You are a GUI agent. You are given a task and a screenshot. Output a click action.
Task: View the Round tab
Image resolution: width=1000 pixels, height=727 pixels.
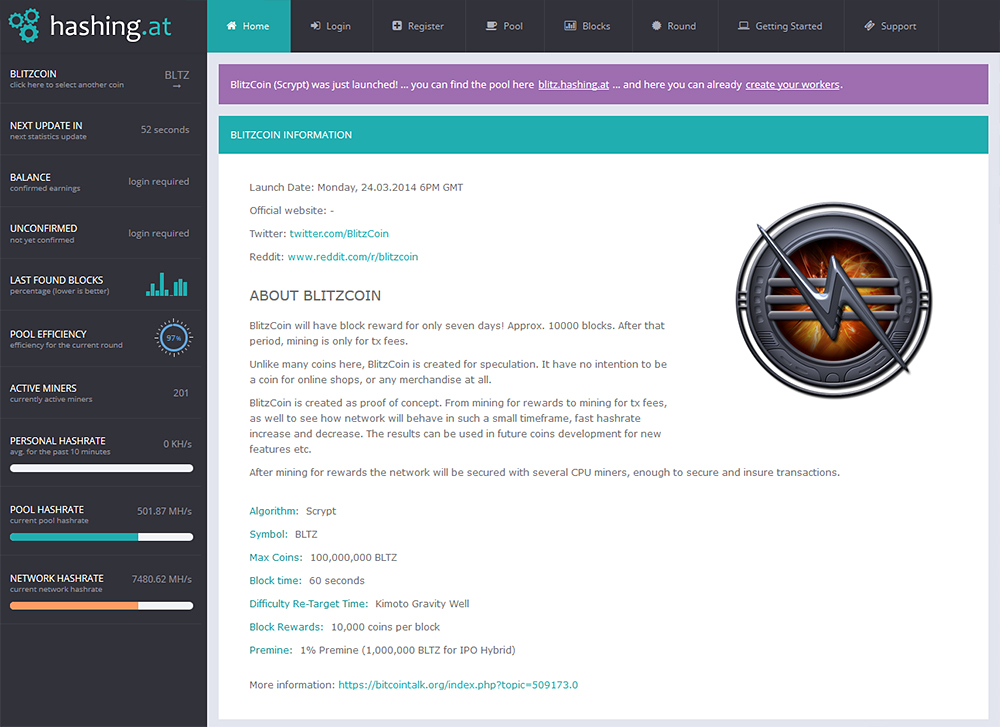click(x=674, y=26)
